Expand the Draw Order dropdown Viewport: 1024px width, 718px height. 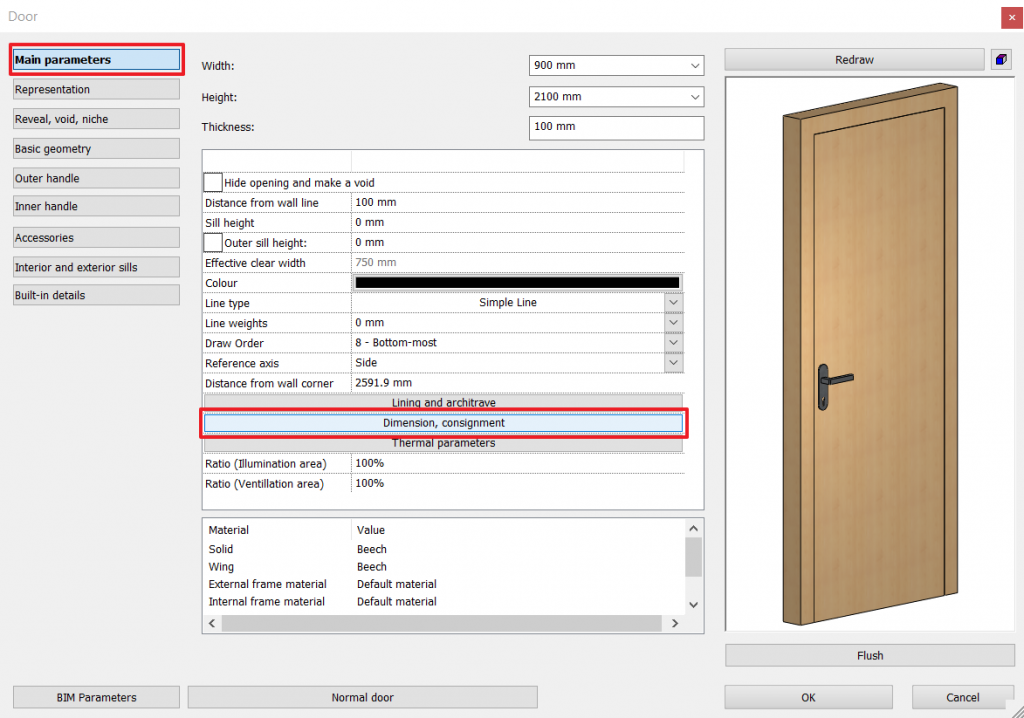coord(674,343)
